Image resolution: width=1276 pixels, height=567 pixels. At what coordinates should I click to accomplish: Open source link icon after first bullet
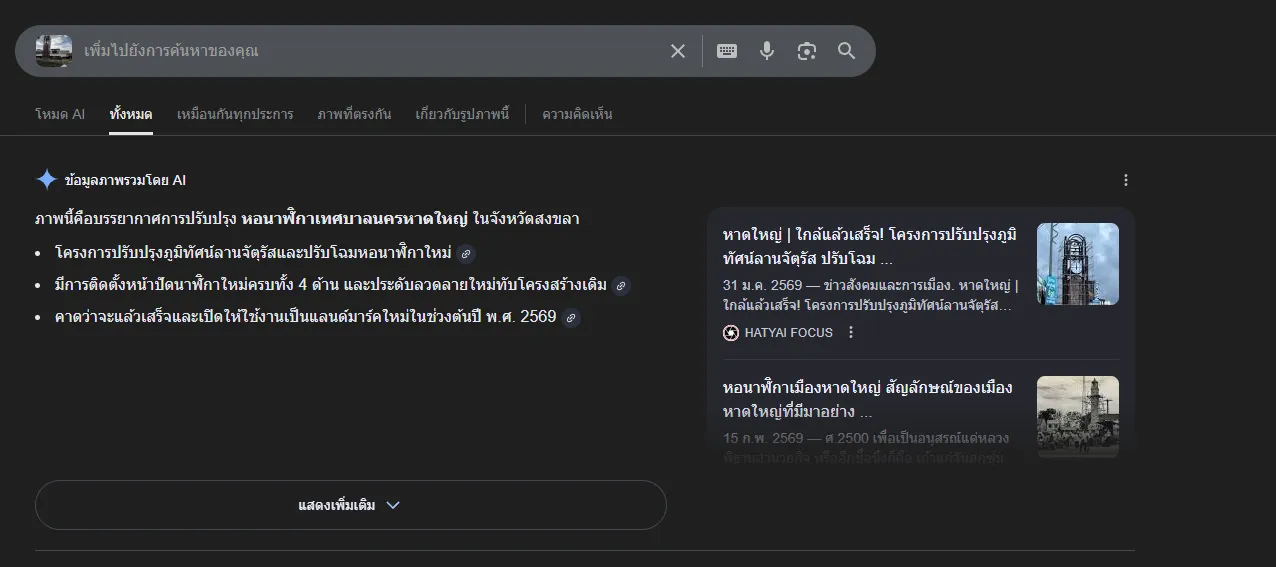tap(465, 253)
